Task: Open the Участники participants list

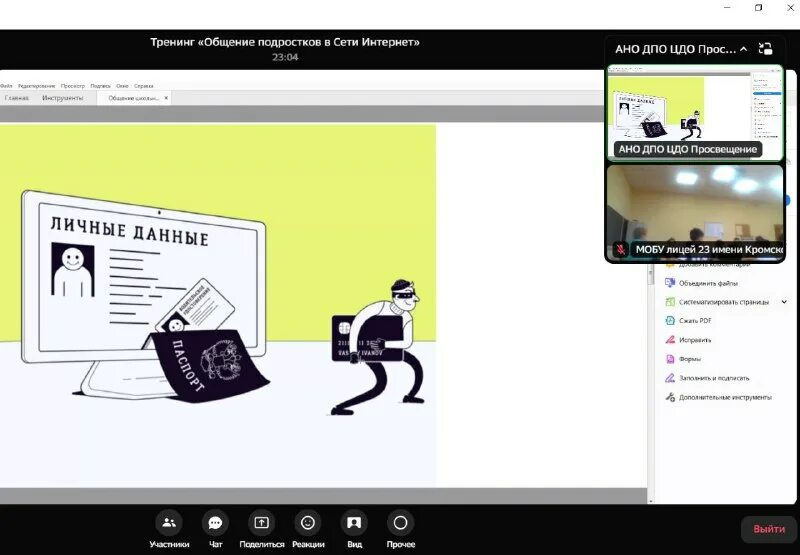Action: [x=169, y=523]
